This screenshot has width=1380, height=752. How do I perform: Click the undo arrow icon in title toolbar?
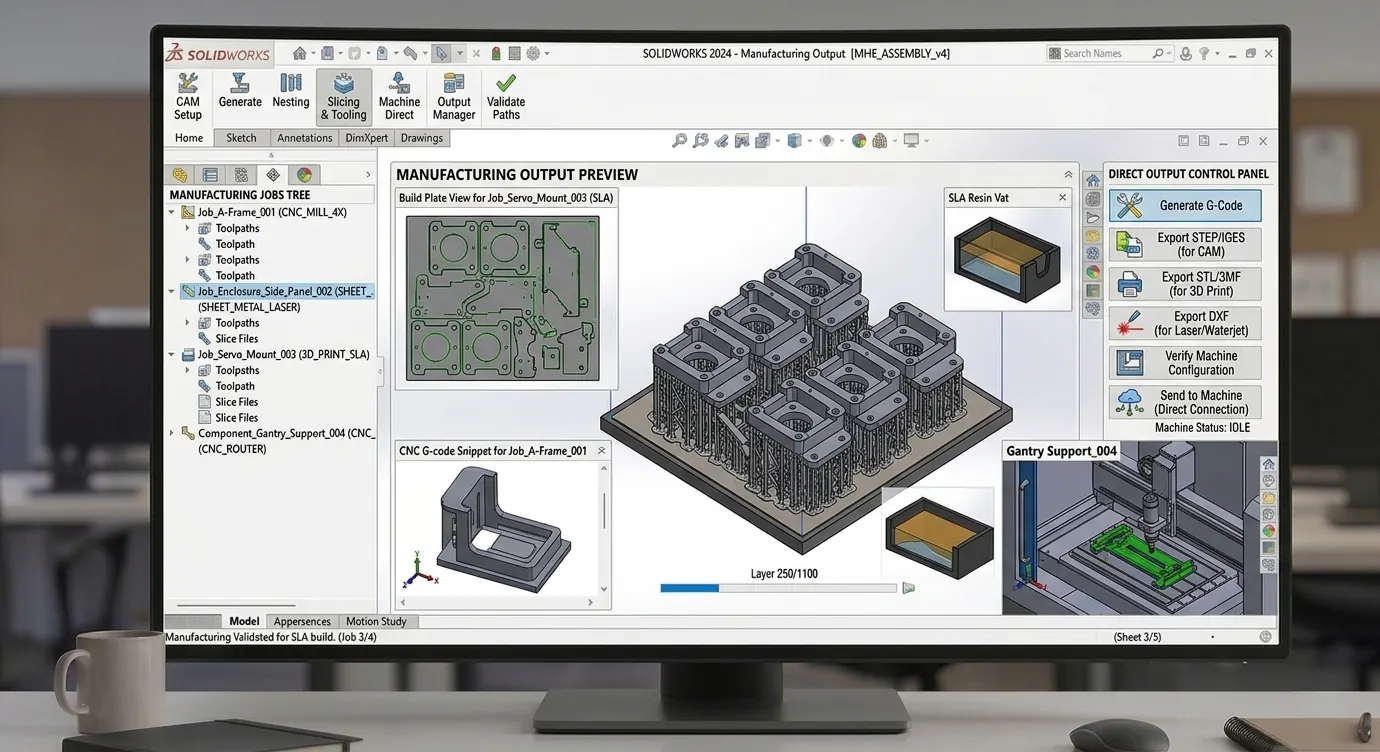(x=410, y=53)
